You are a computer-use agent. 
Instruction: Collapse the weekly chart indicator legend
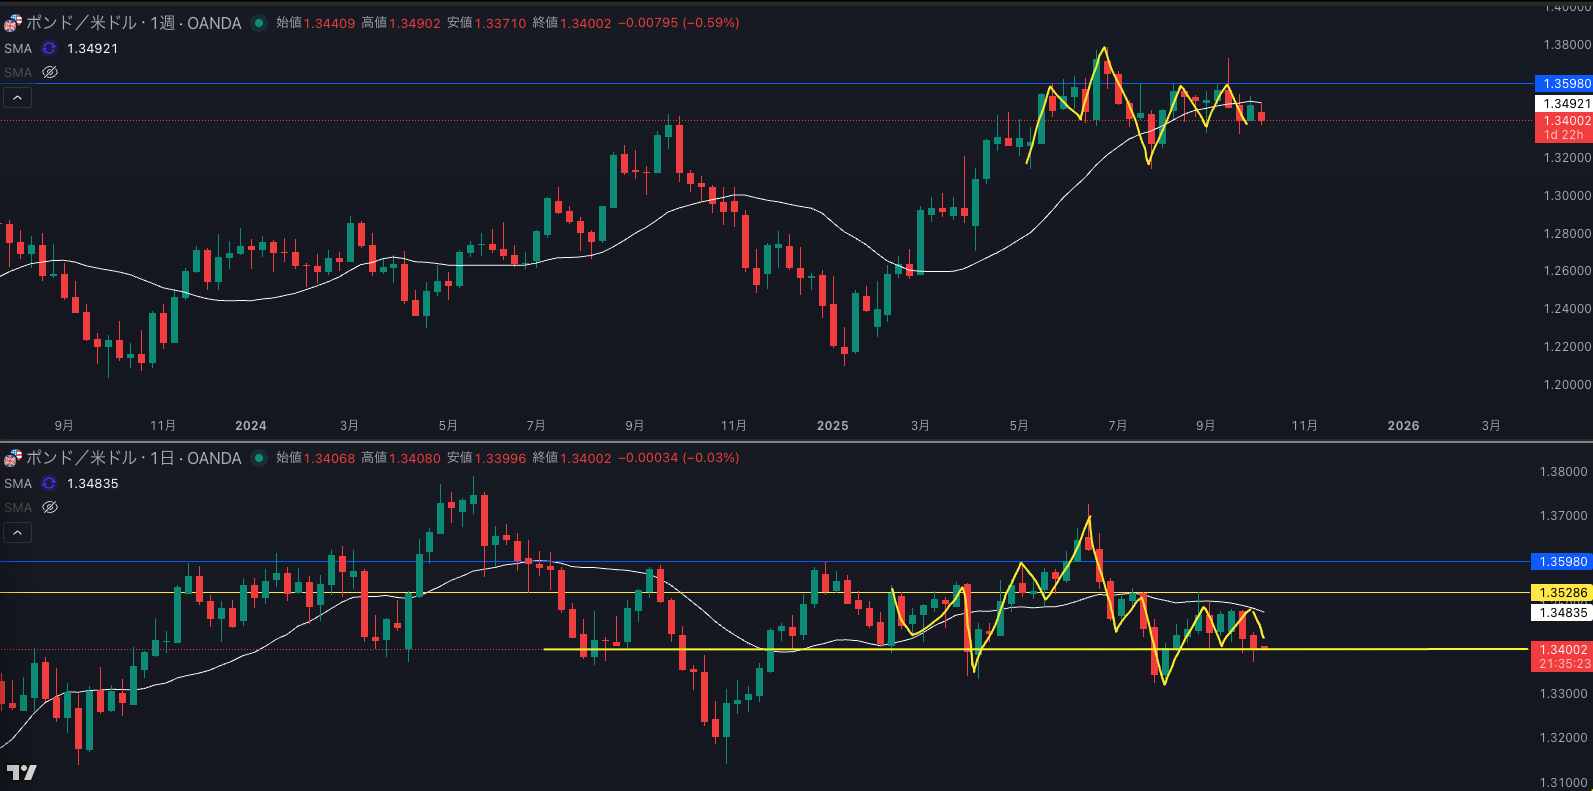point(18,97)
